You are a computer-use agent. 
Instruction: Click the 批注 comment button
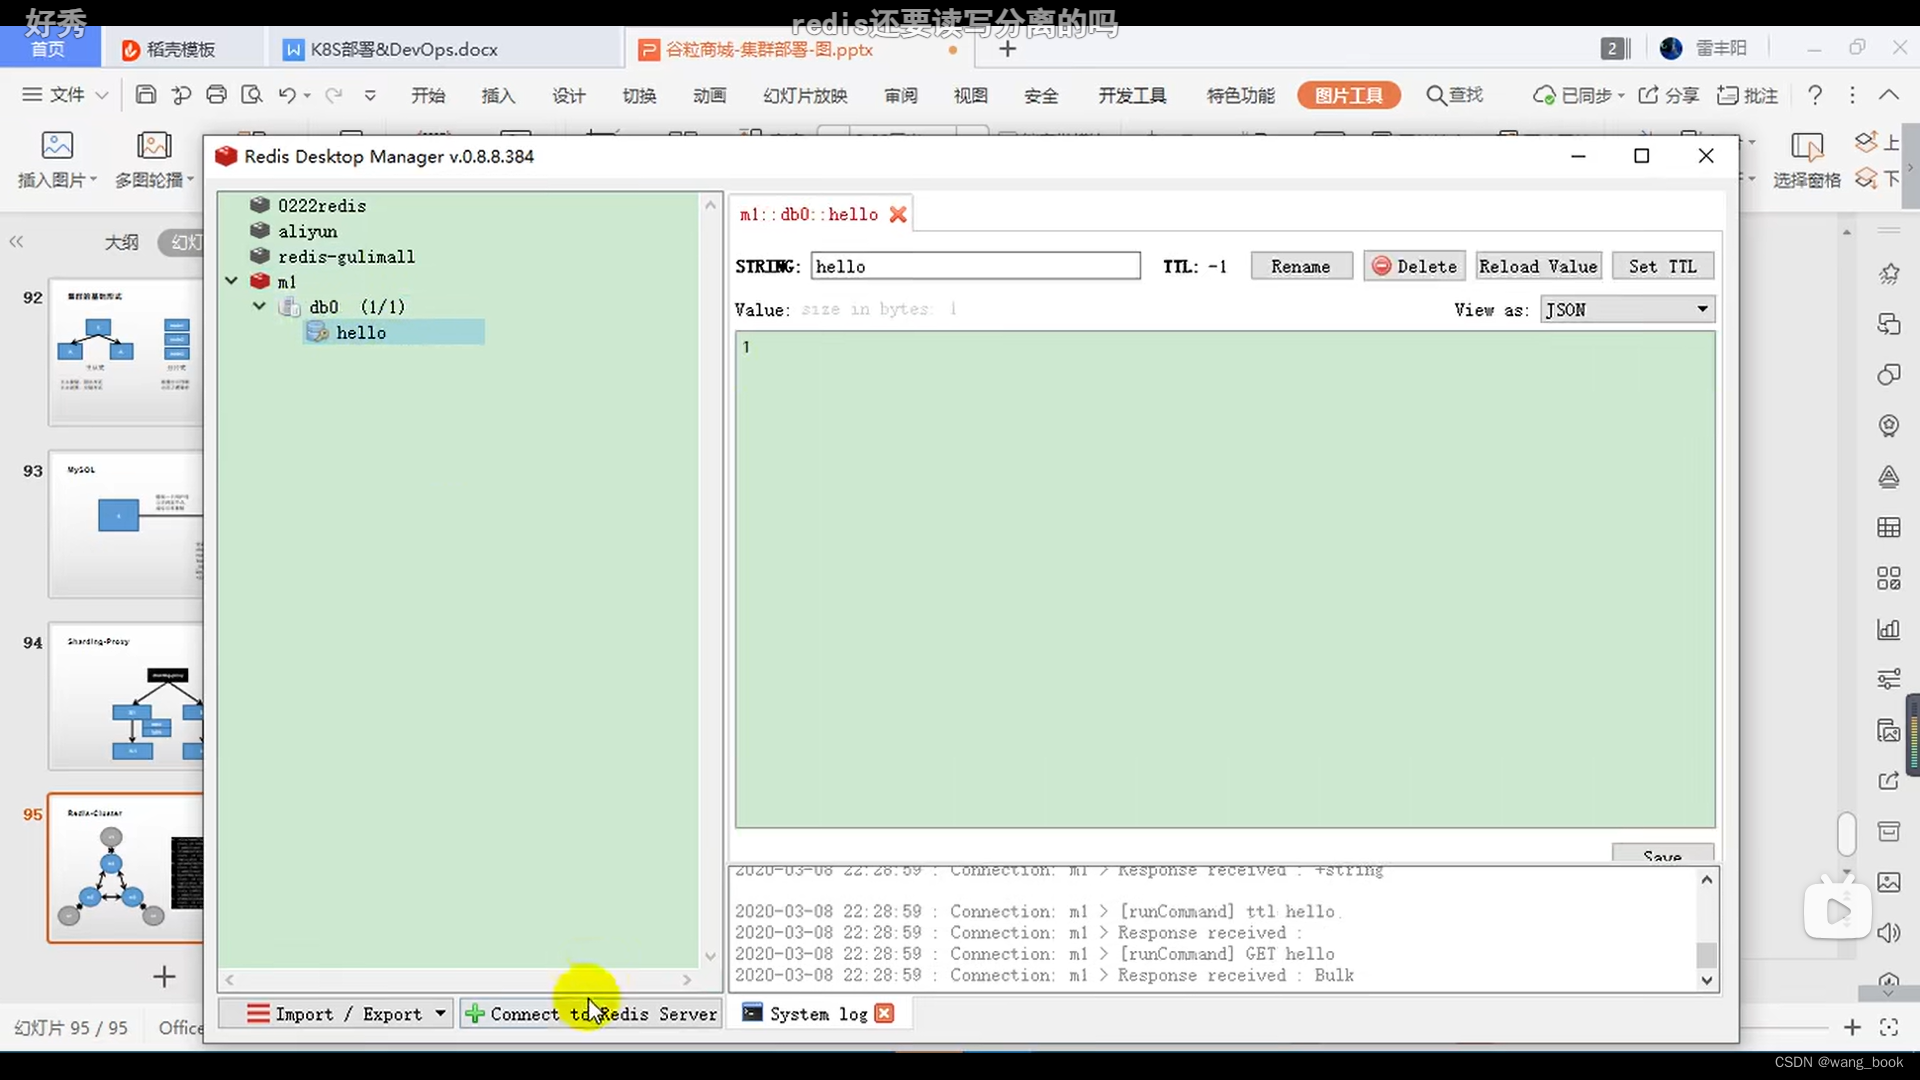click(x=1748, y=95)
